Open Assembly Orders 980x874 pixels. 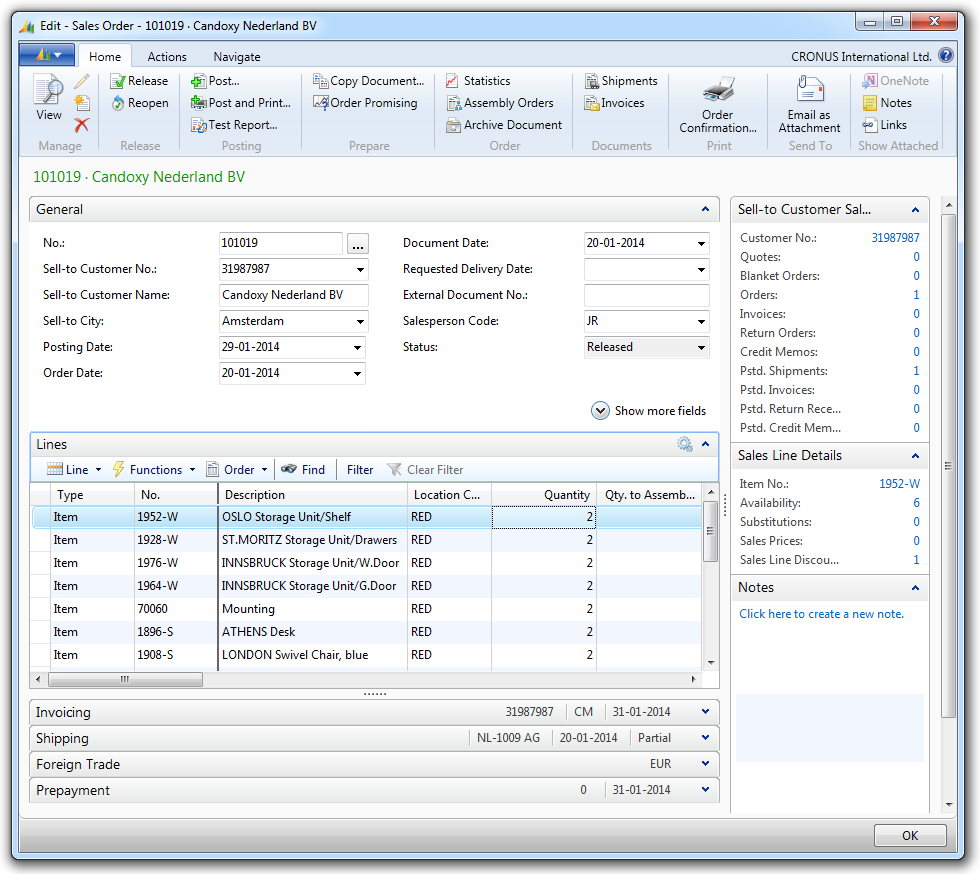tap(500, 103)
